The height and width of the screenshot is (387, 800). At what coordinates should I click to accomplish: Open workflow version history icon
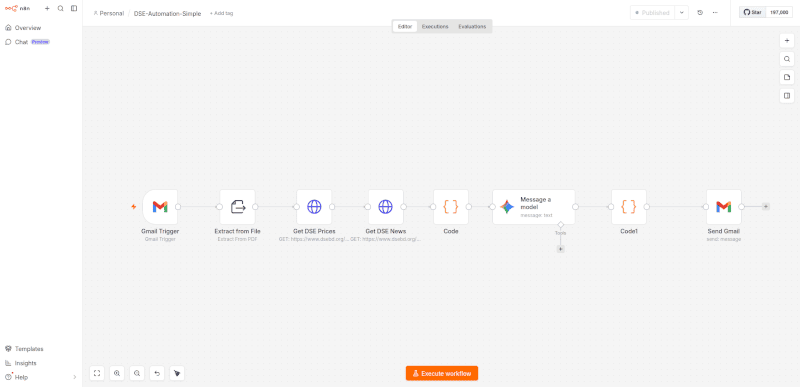tap(700, 13)
